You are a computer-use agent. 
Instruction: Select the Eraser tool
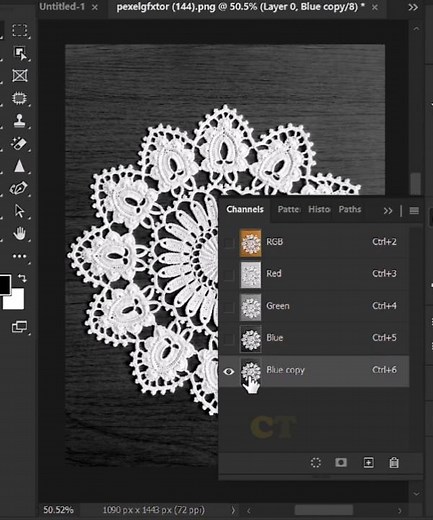(x=19, y=144)
